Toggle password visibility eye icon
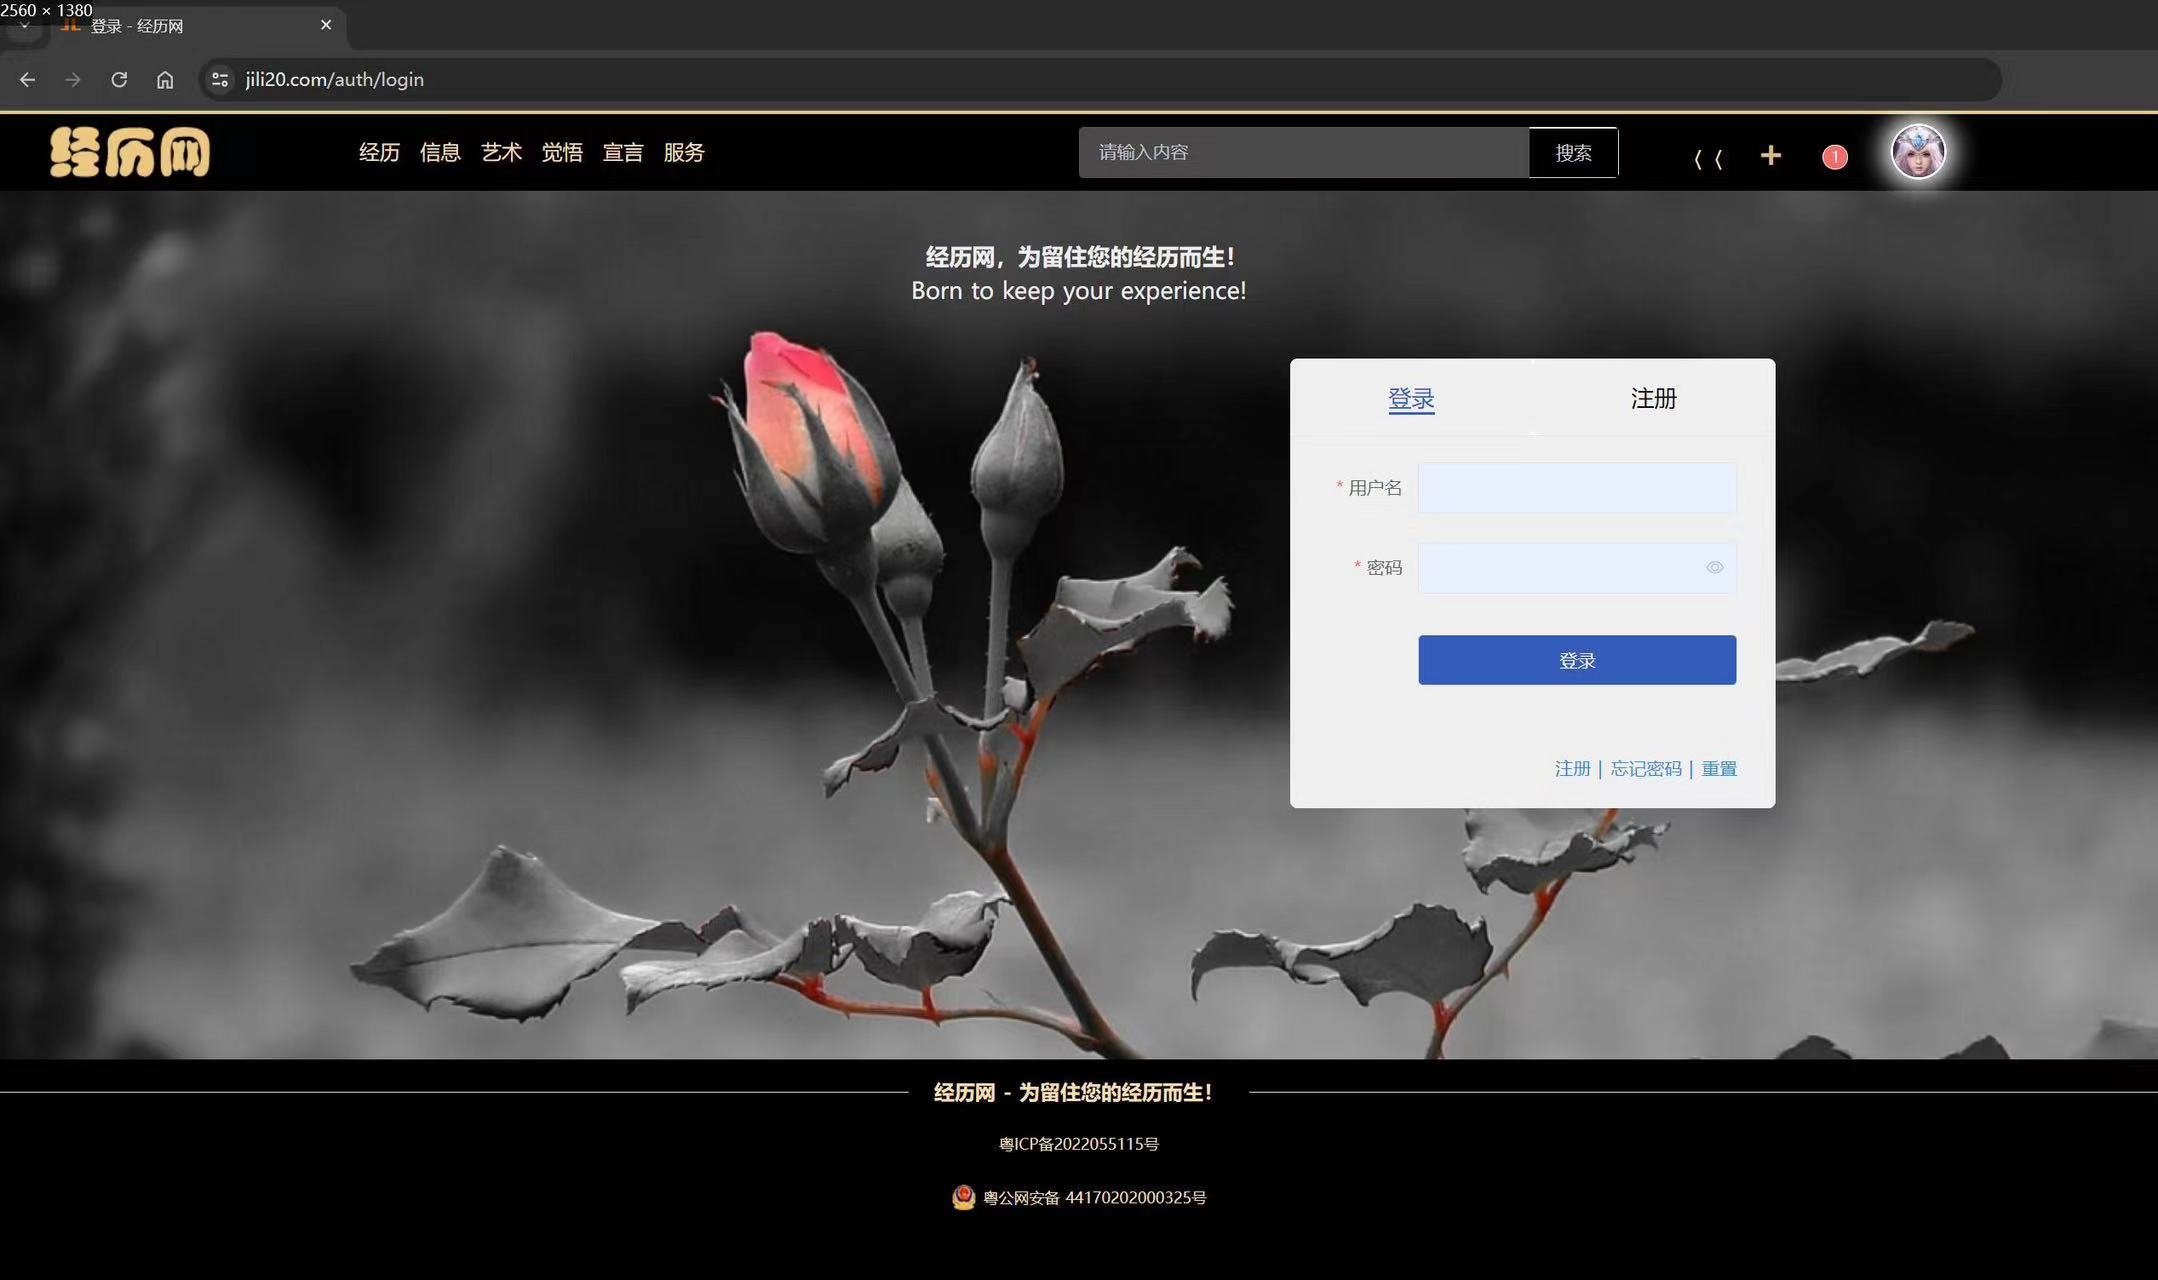The width and height of the screenshot is (2158, 1280). [1714, 568]
